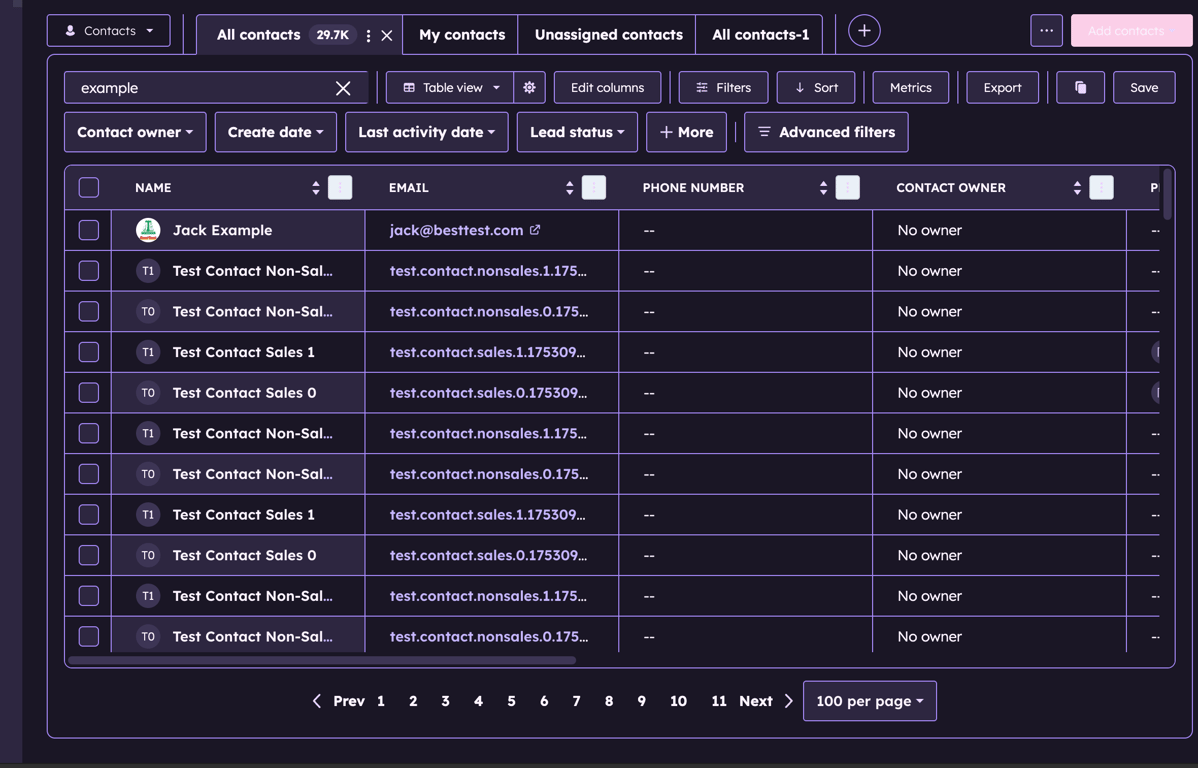The width and height of the screenshot is (1198, 768).
Task: Open the copy view icon next to Save
Action: (1080, 87)
